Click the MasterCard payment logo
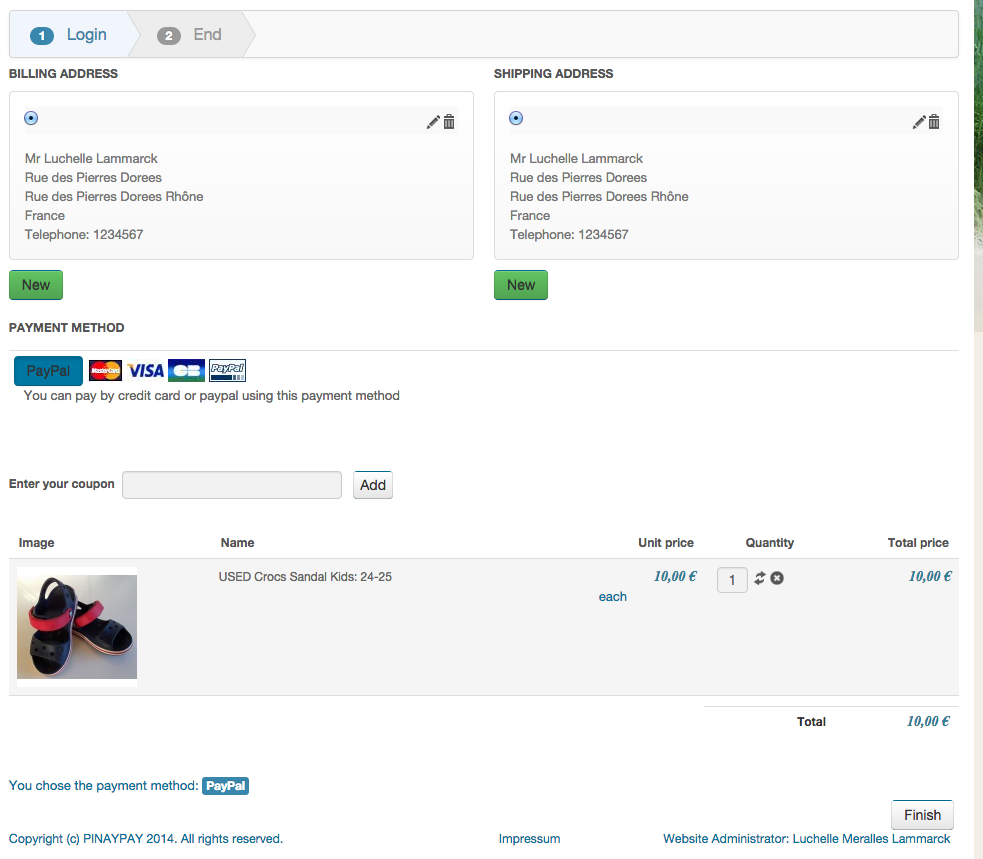Viewport: 983px width, 859px height. click(x=105, y=371)
